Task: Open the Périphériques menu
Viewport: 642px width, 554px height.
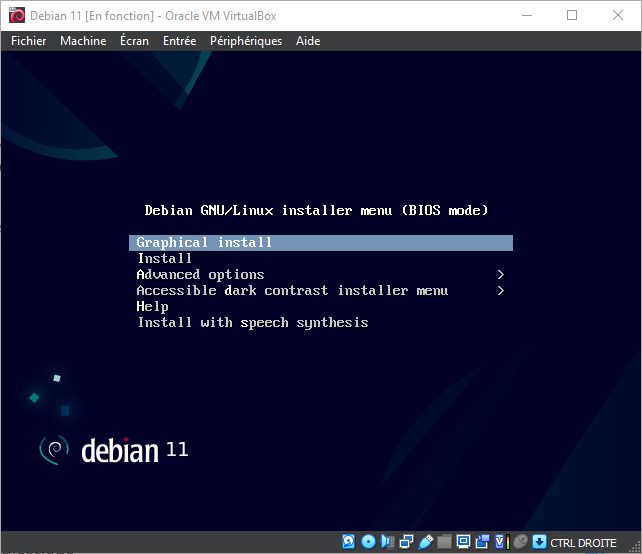Action: coord(246,41)
